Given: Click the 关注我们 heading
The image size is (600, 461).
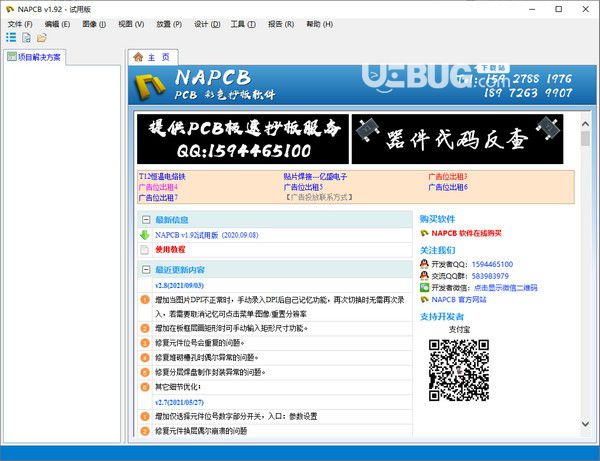Looking at the screenshot, I should (437, 250).
